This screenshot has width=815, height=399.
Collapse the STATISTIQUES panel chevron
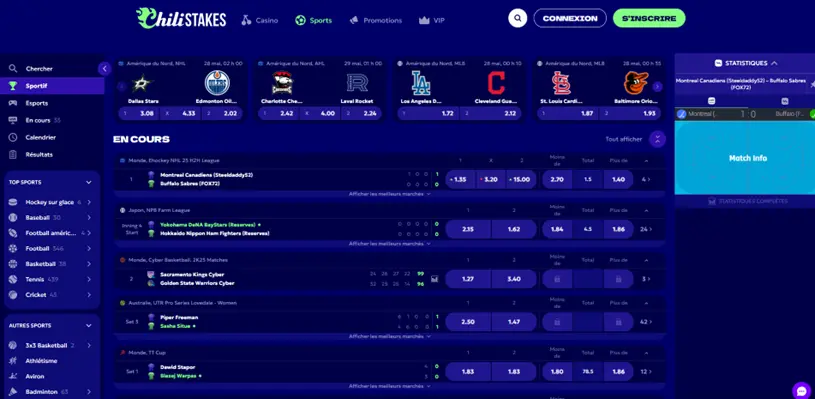(x=774, y=63)
